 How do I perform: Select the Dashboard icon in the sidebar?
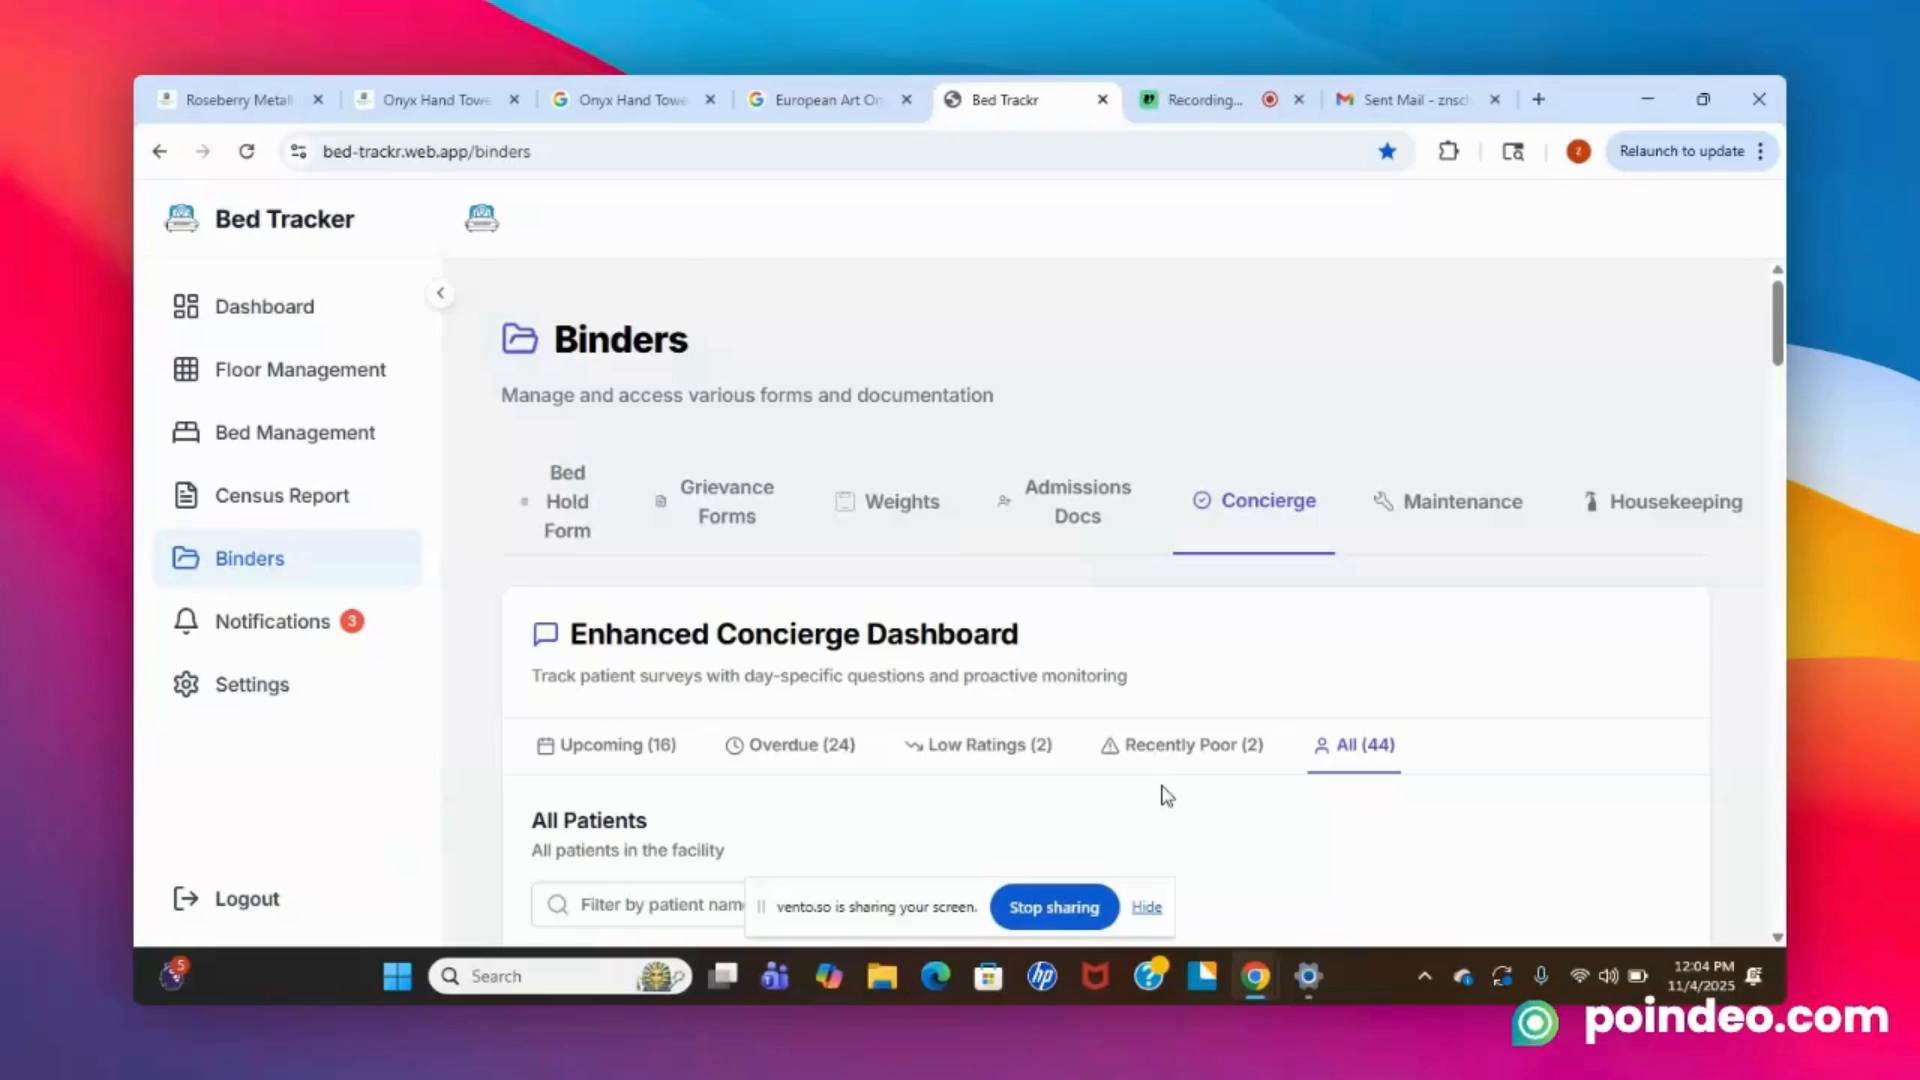(x=186, y=306)
